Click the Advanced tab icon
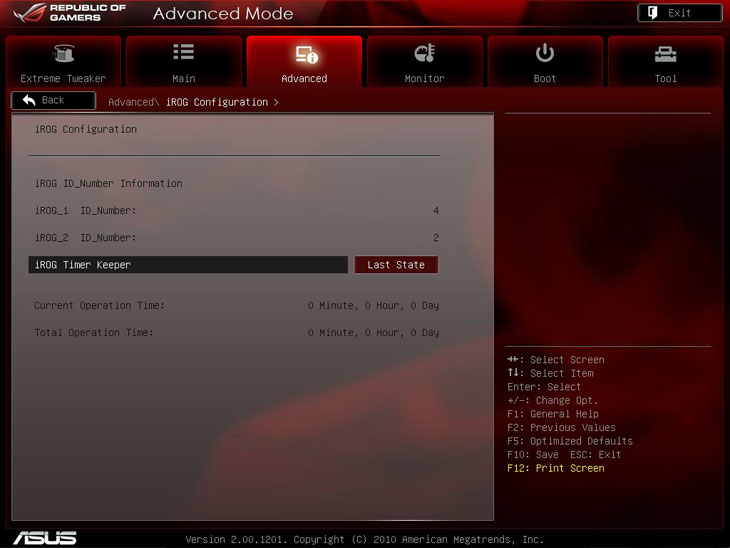730x548 pixels. pos(304,54)
